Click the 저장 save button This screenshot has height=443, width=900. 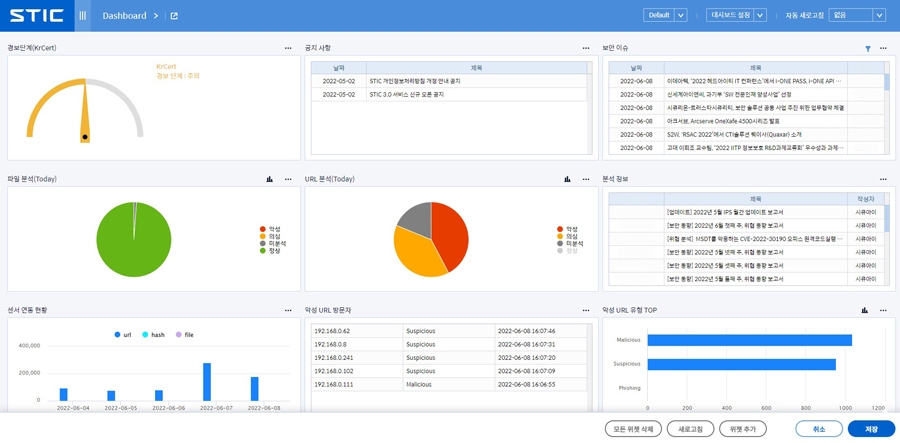pos(871,429)
